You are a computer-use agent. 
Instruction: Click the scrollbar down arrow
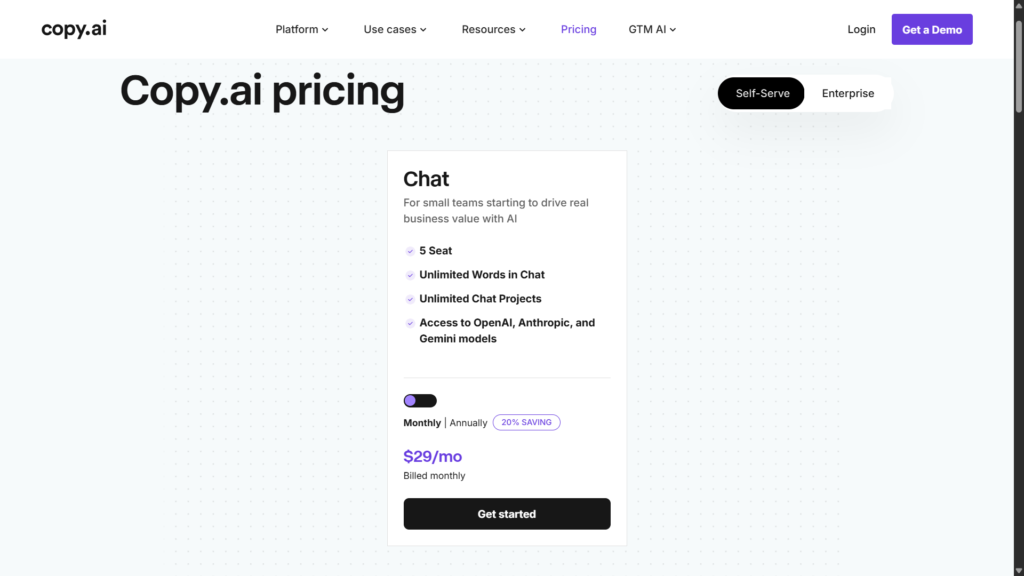coord(1018,571)
